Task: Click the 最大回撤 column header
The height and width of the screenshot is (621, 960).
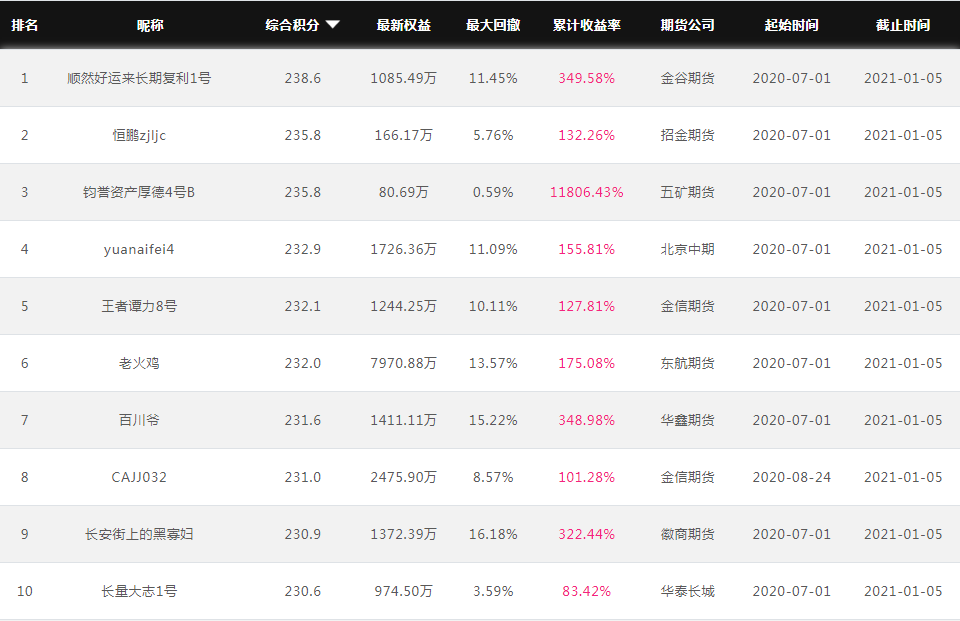Action: (493, 25)
